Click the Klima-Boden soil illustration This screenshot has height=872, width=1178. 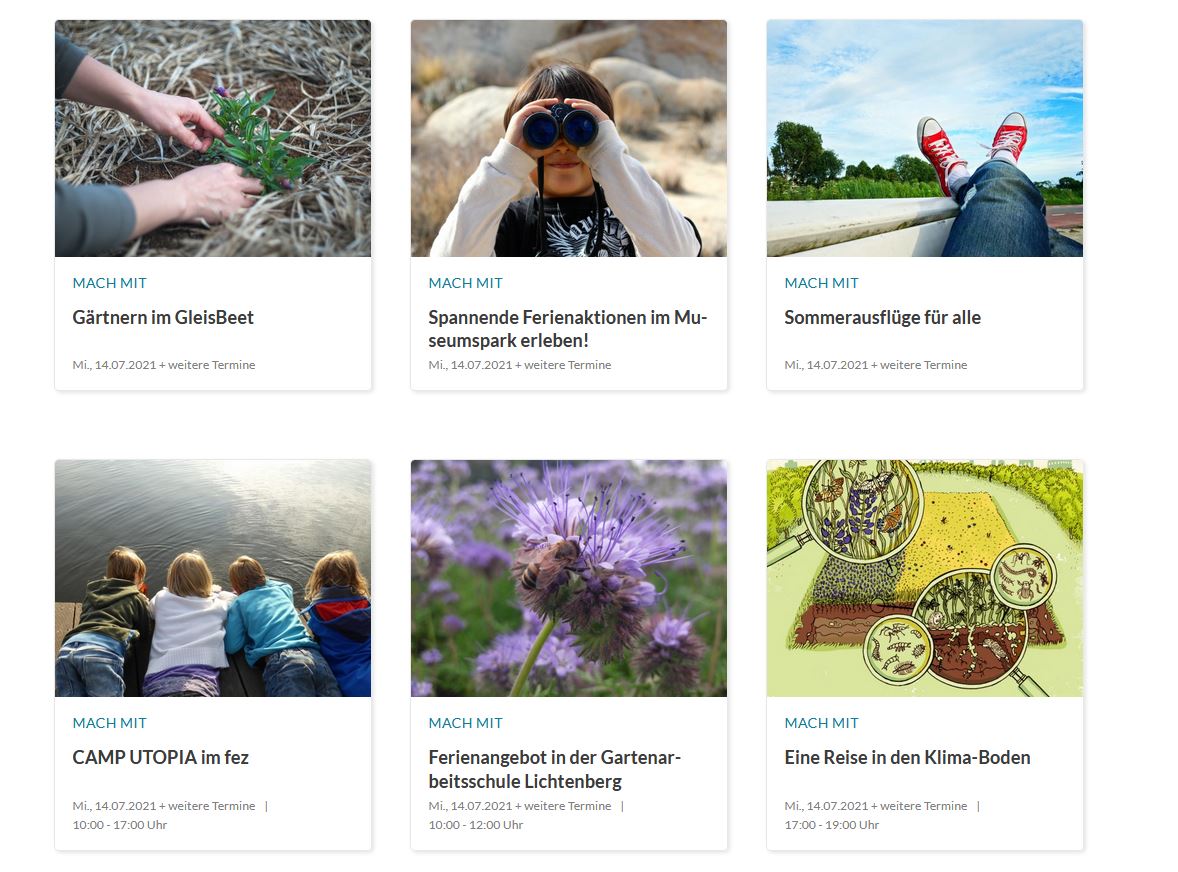pyautogui.click(x=925, y=578)
